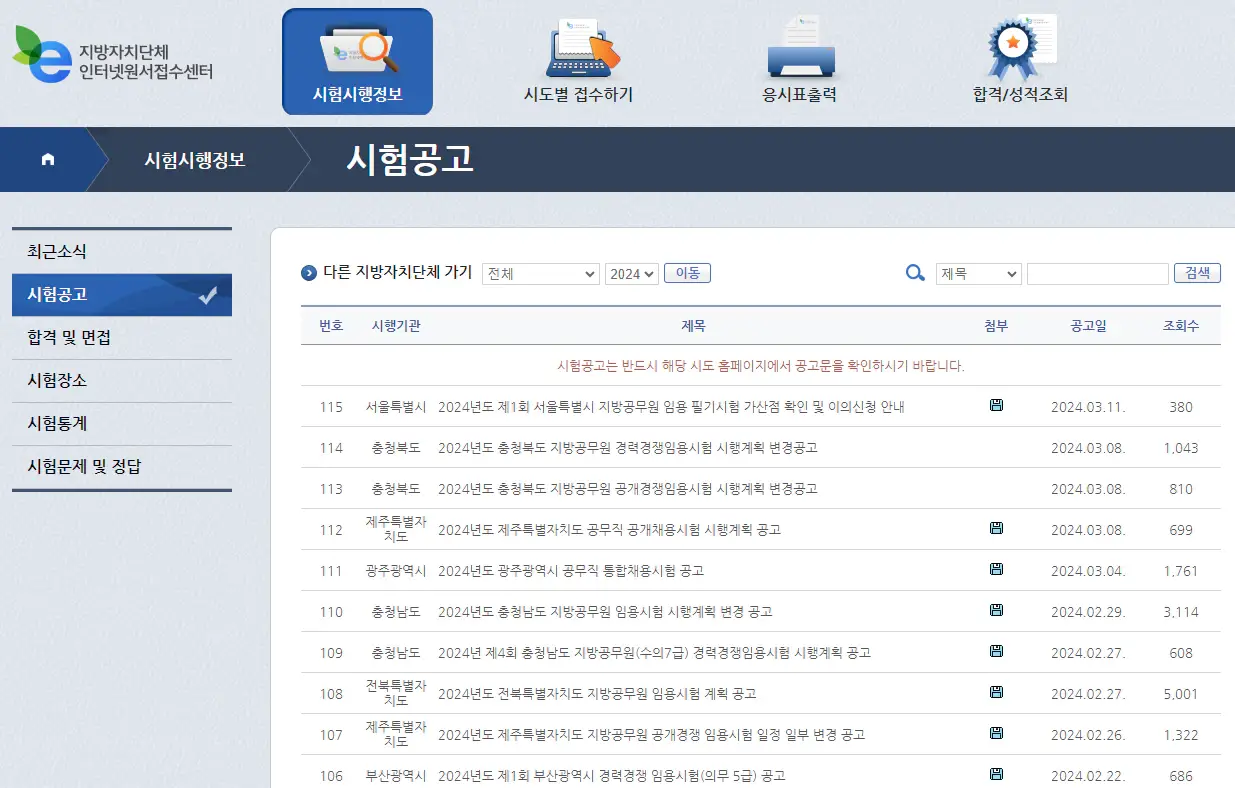Click the magnifying glass search icon
Screen dimensions: 1235x788
click(914, 272)
